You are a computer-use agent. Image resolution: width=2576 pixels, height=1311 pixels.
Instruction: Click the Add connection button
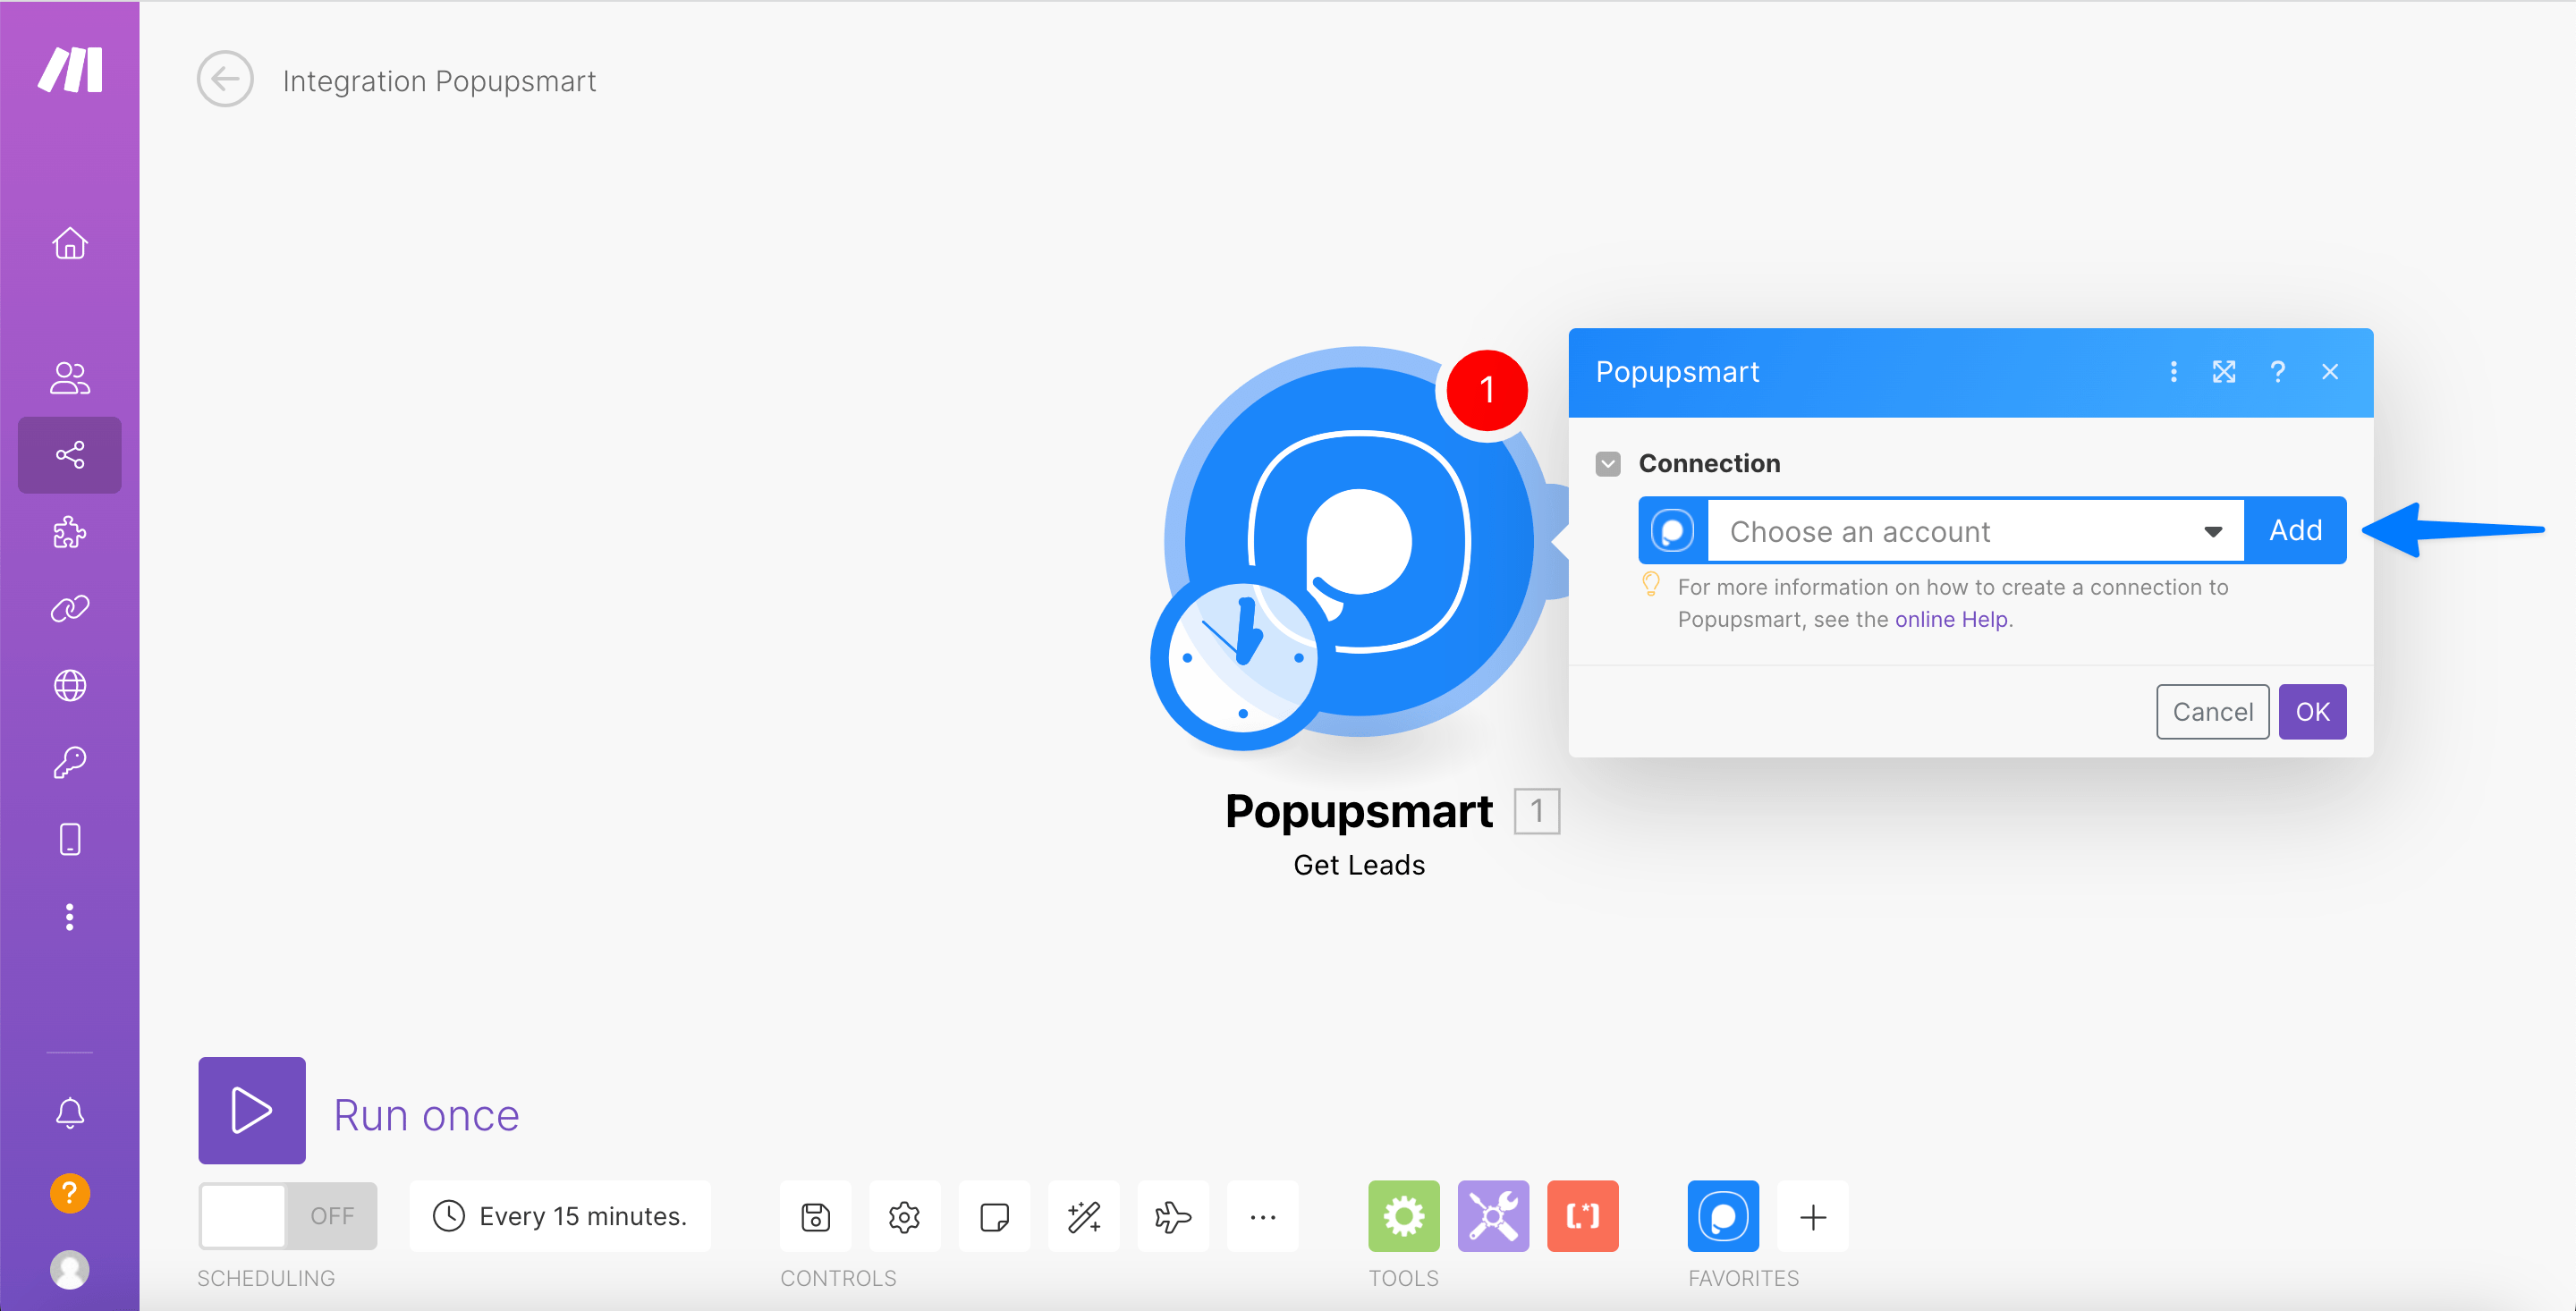(x=2297, y=530)
